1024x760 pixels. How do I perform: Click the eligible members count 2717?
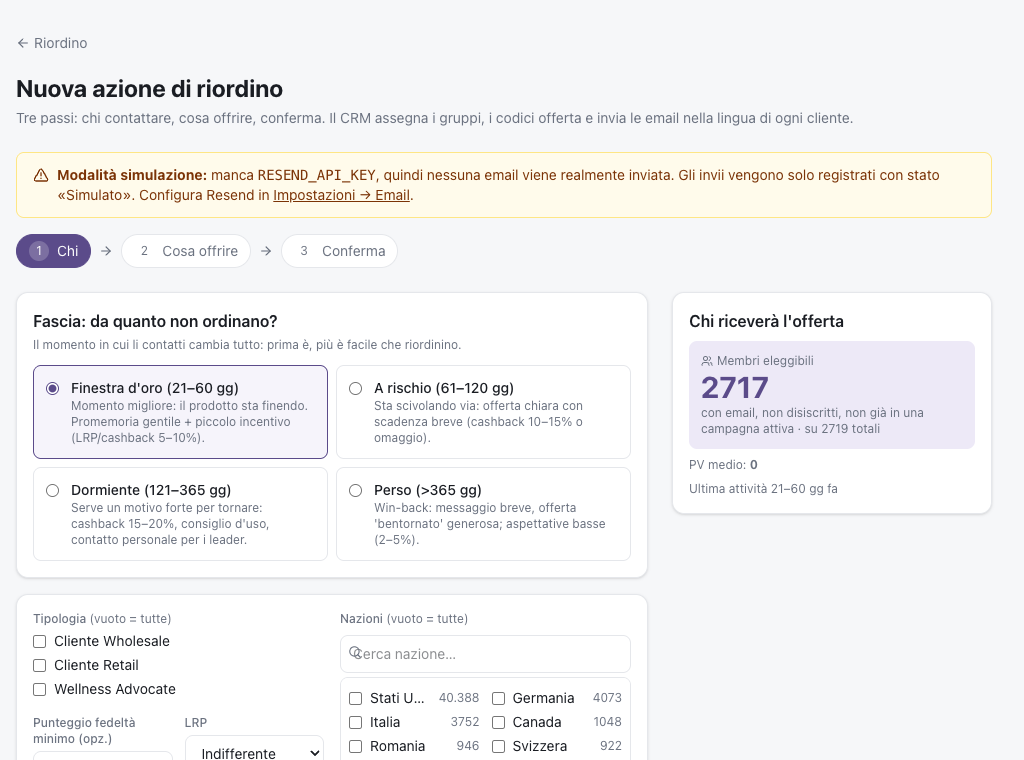tap(735, 388)
